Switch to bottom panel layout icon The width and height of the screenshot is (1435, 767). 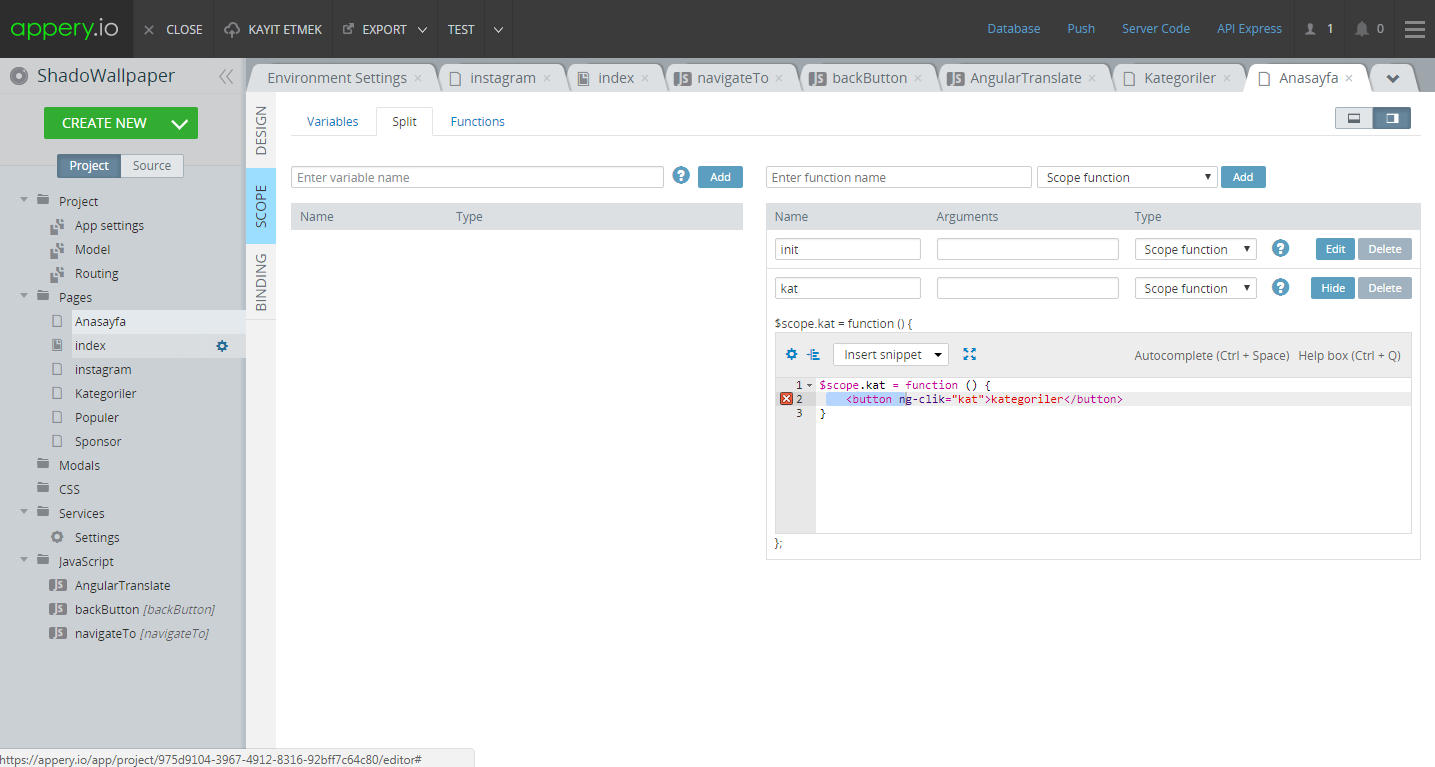1354,118
